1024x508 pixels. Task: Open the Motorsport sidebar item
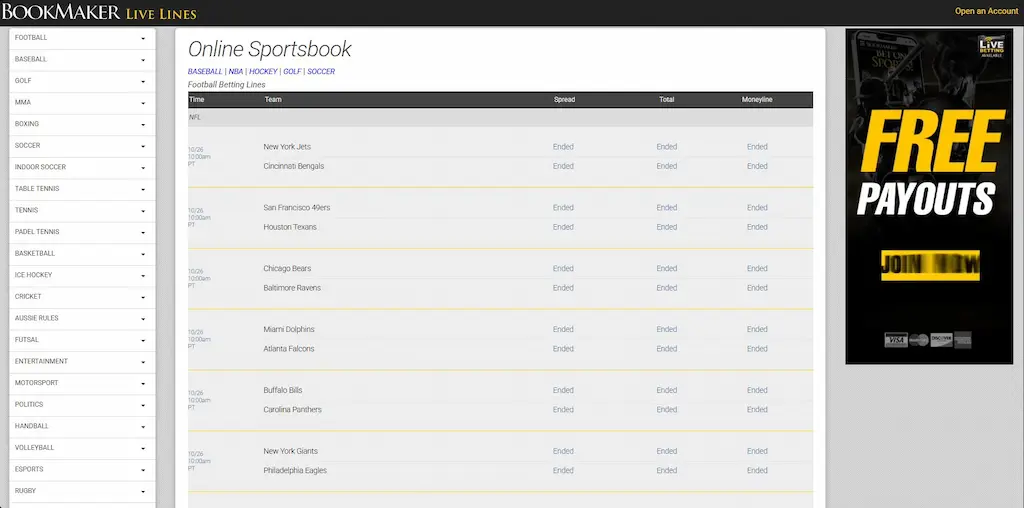(82, 383)
